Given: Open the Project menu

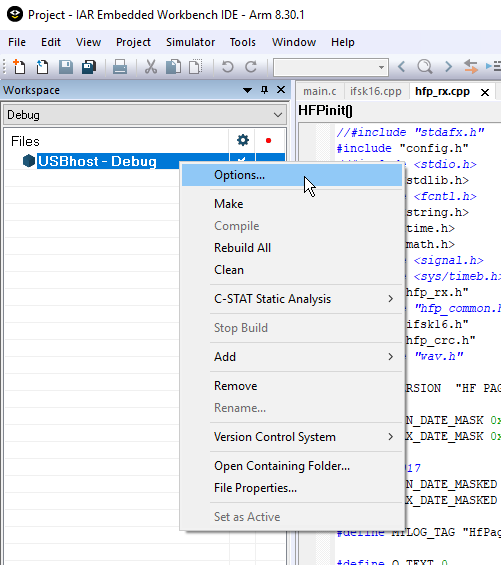Looking at the screenshot, I should 133,42.
